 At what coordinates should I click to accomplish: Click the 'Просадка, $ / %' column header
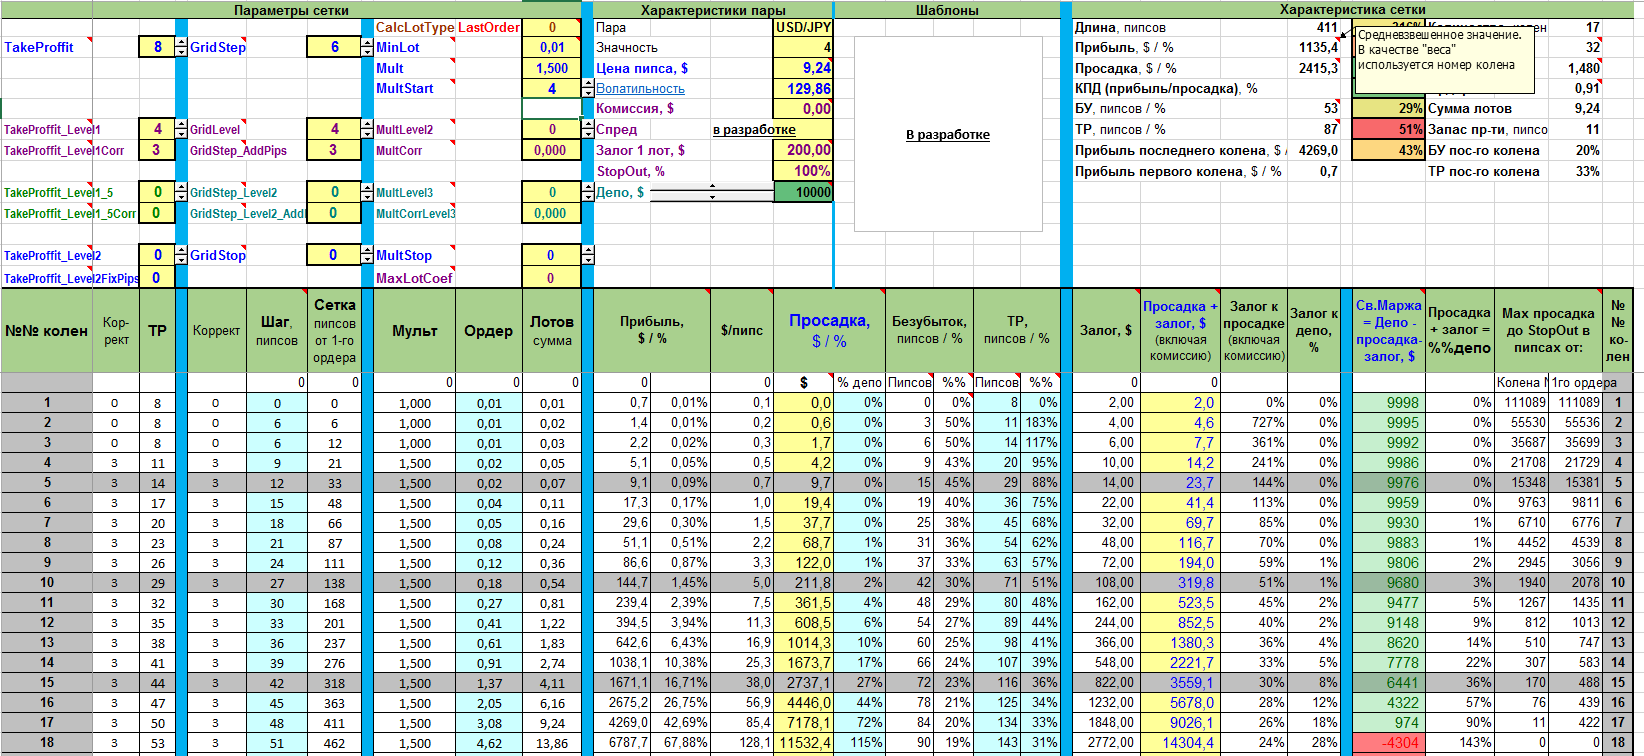829,330
